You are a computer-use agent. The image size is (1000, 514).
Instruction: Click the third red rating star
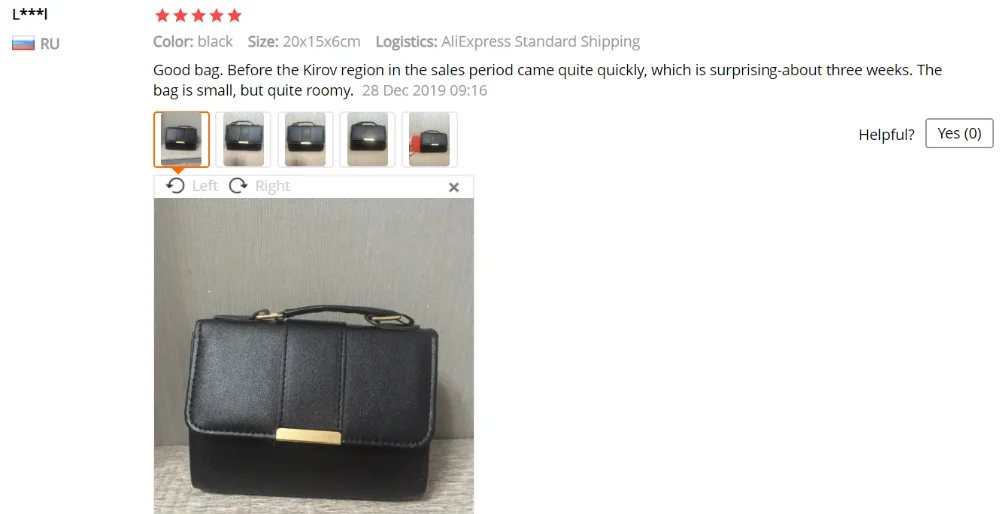[x=198, y=15]
